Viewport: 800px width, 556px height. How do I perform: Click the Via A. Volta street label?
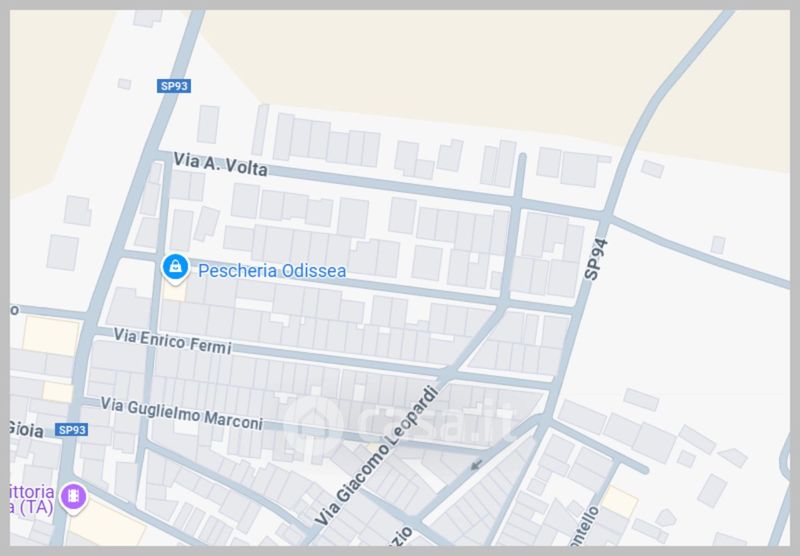tap(220, 164)
